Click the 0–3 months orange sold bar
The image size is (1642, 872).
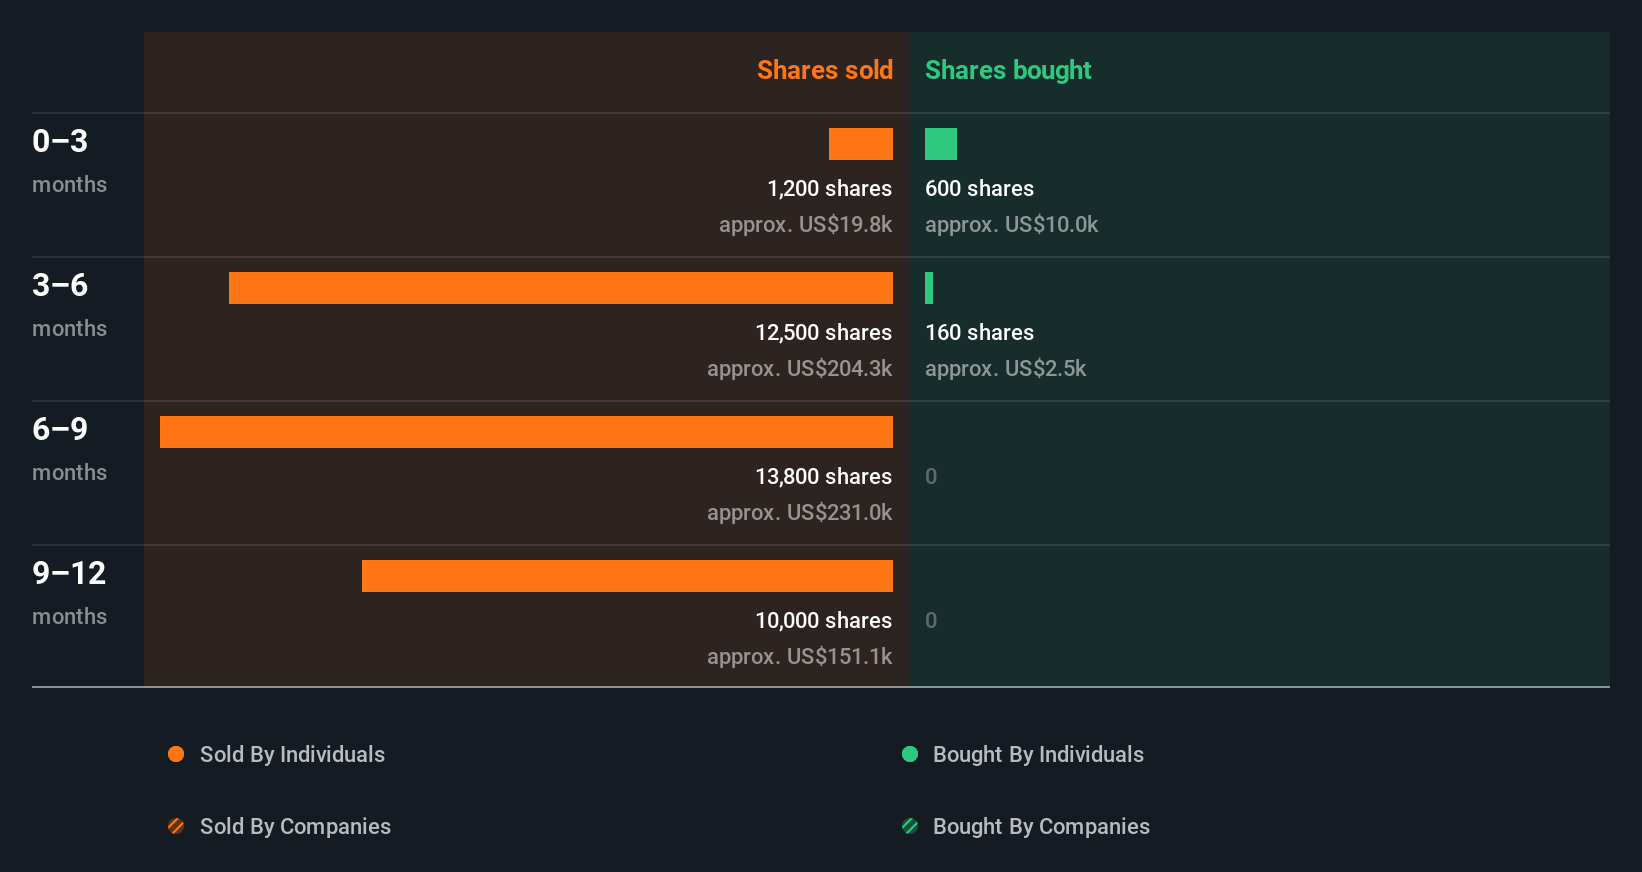point(861,144)
